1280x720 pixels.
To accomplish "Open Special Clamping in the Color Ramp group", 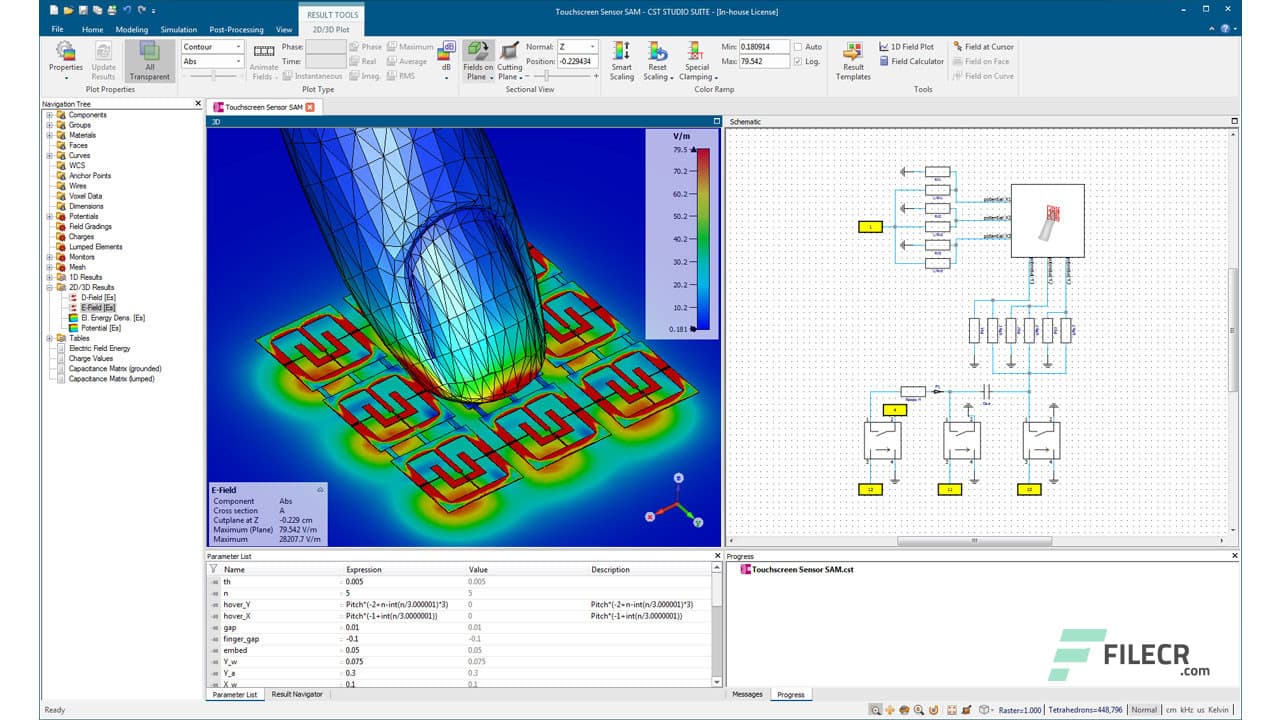I will pyautogui.click(x=697, y=58).
